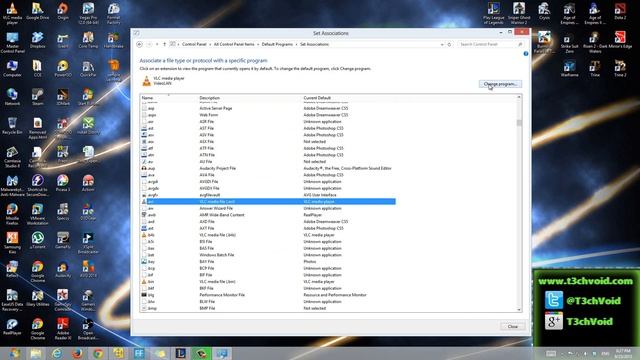Open Crysis desktop icon
Screen dimensions: 640x360
tap(544, 11)
